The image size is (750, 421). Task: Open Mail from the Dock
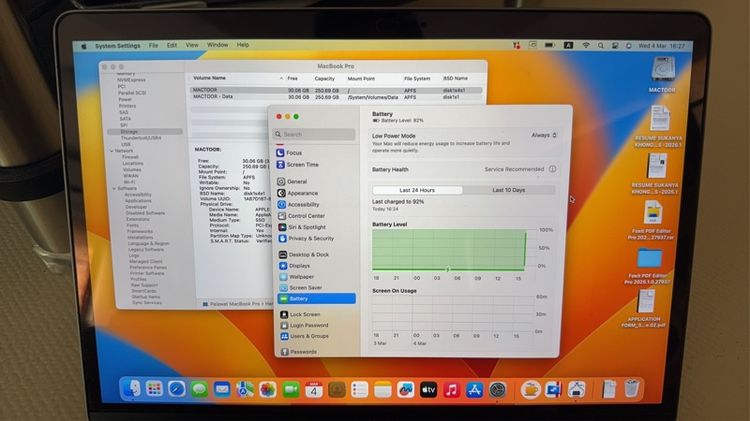click(x=221, y=389)
